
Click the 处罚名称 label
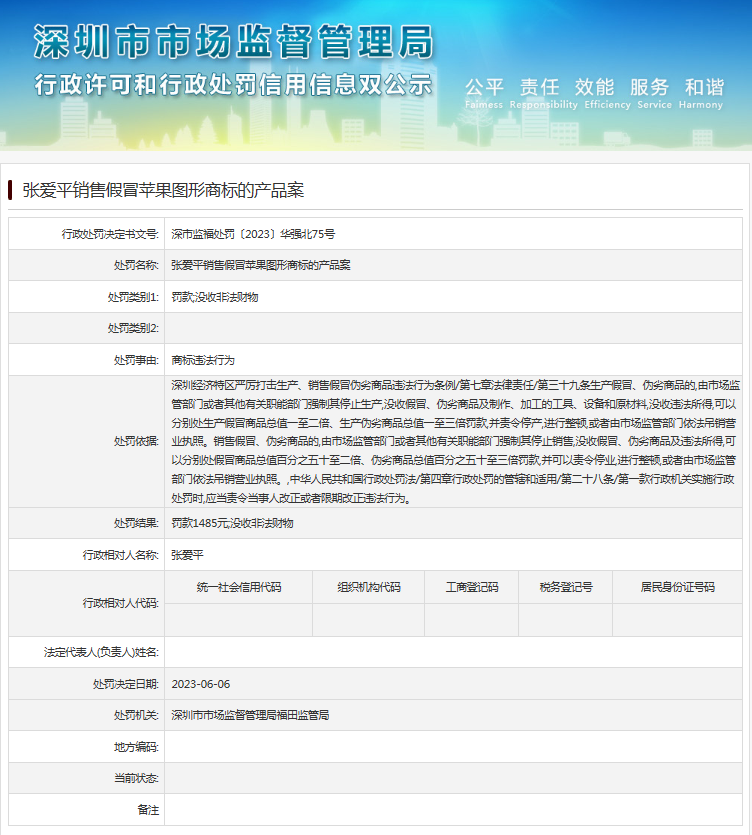click(136, 265)
